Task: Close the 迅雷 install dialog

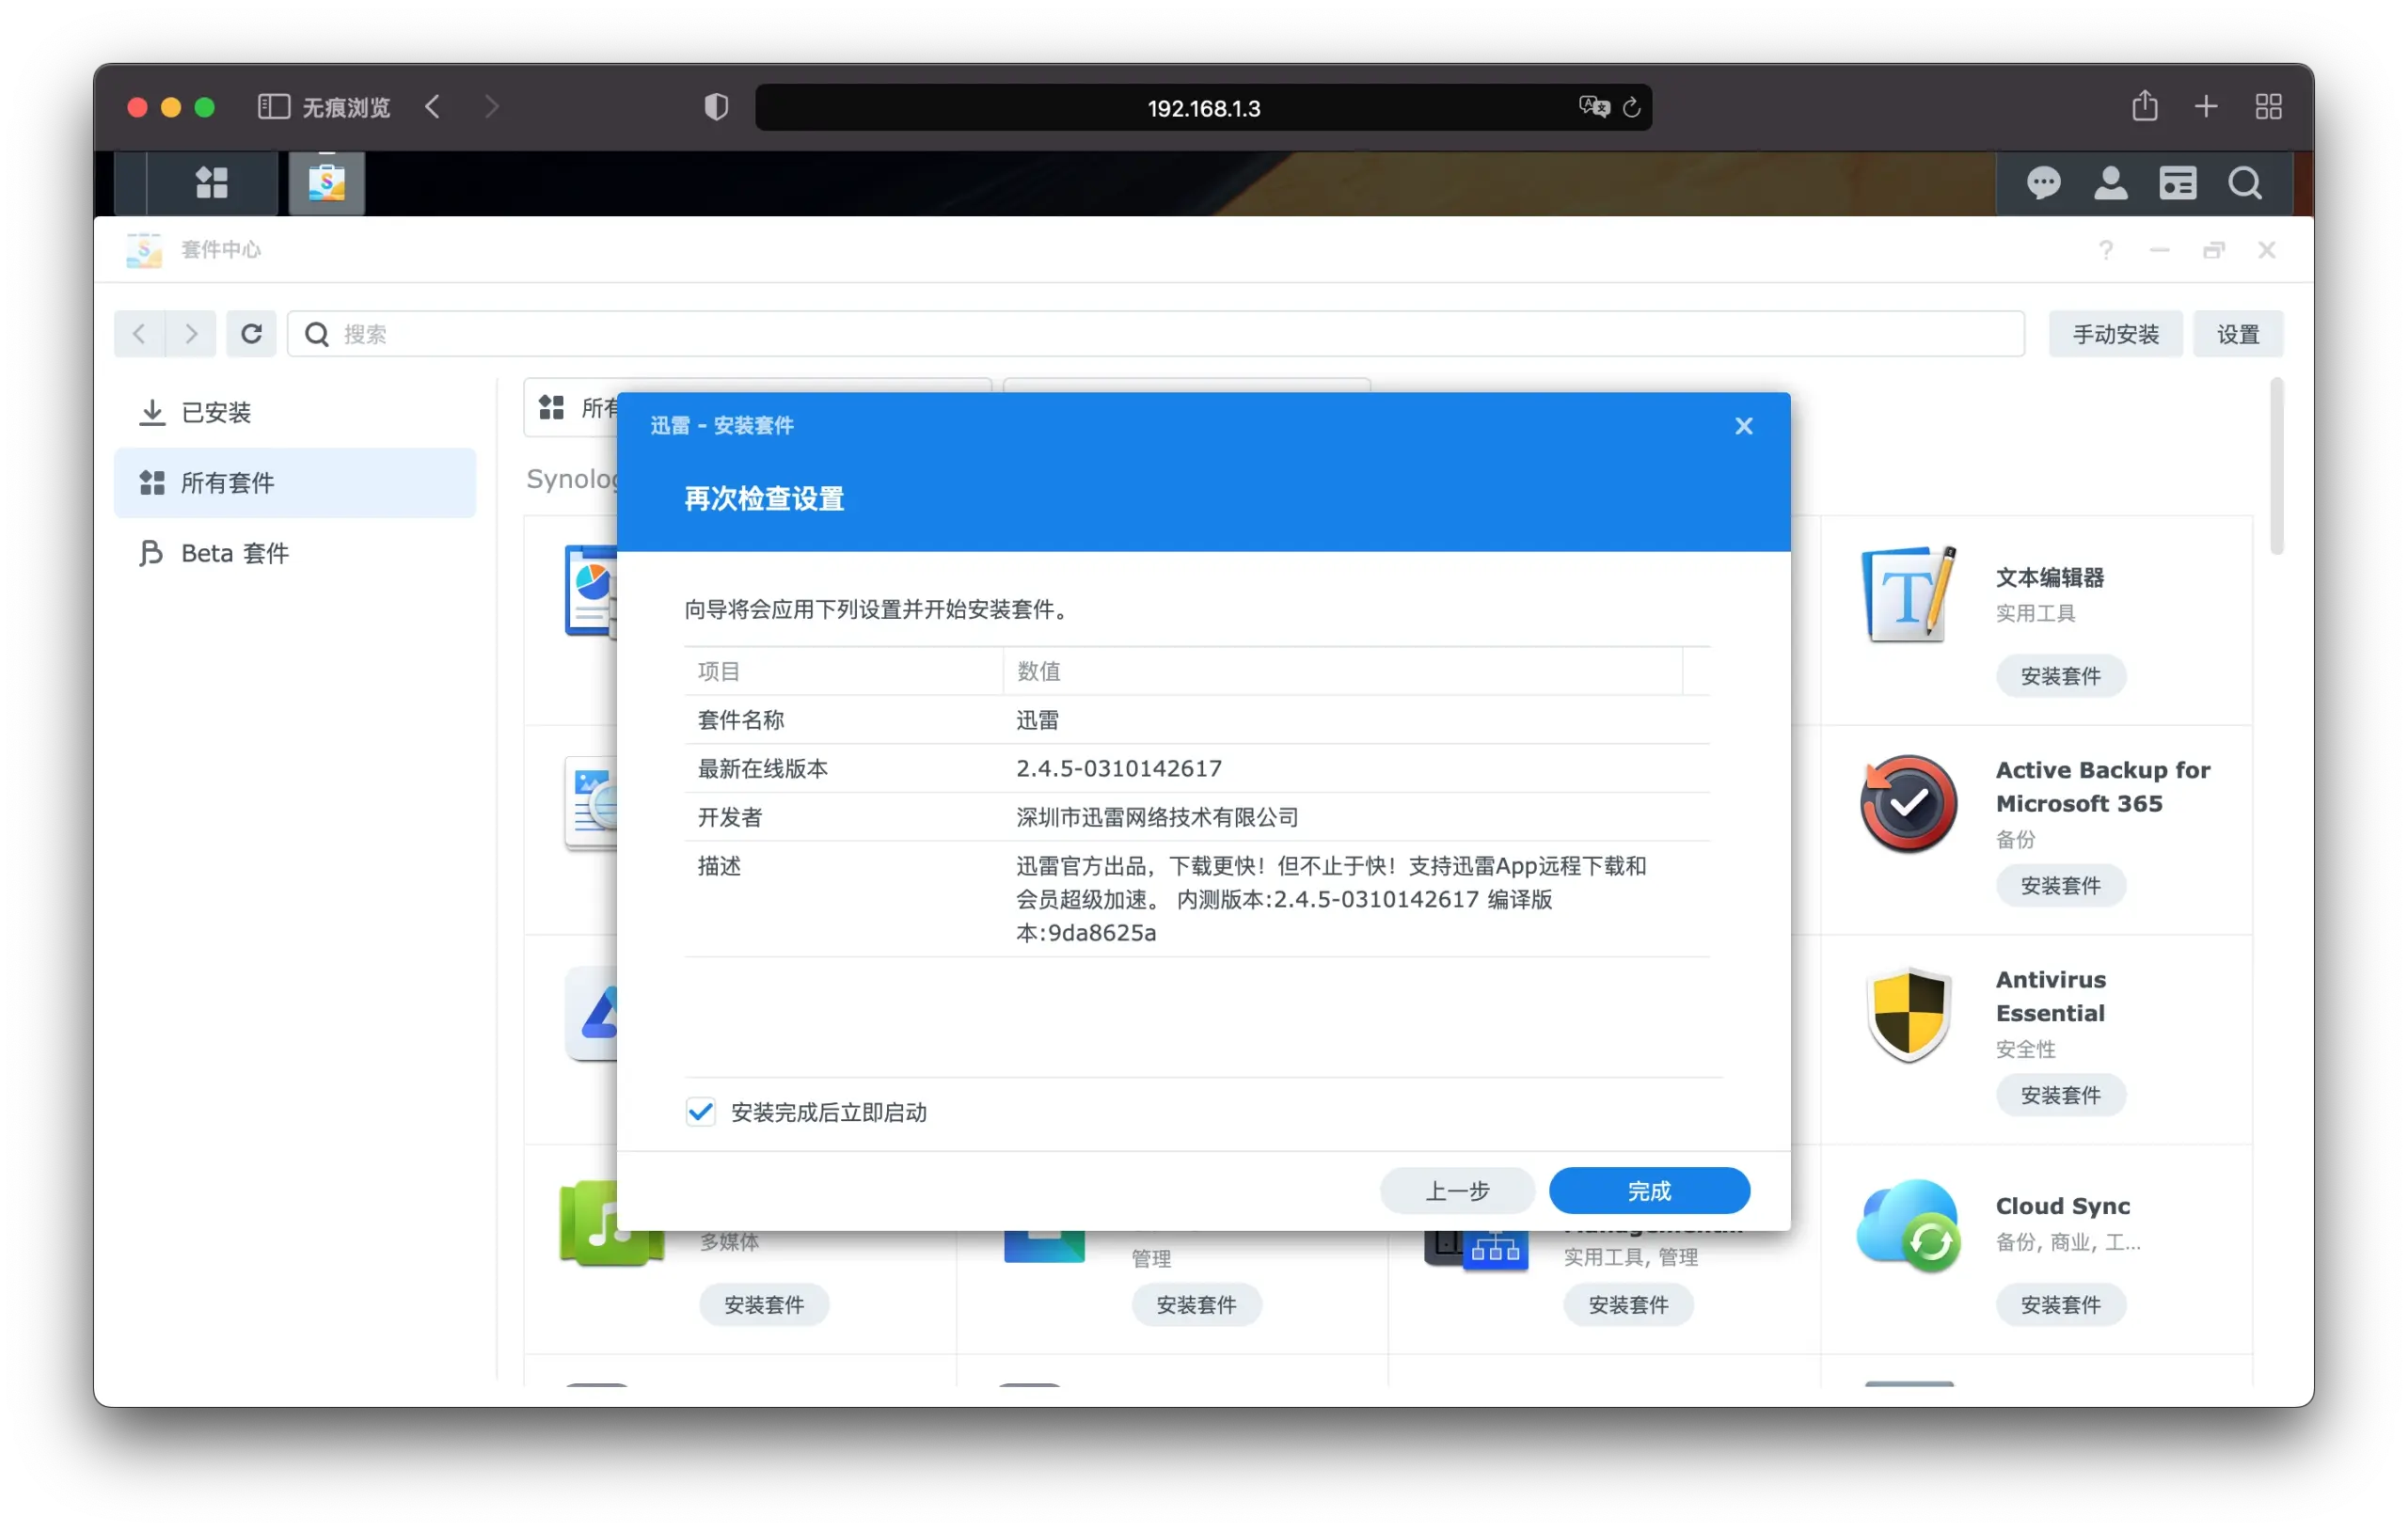Action: click(1743, 426)
